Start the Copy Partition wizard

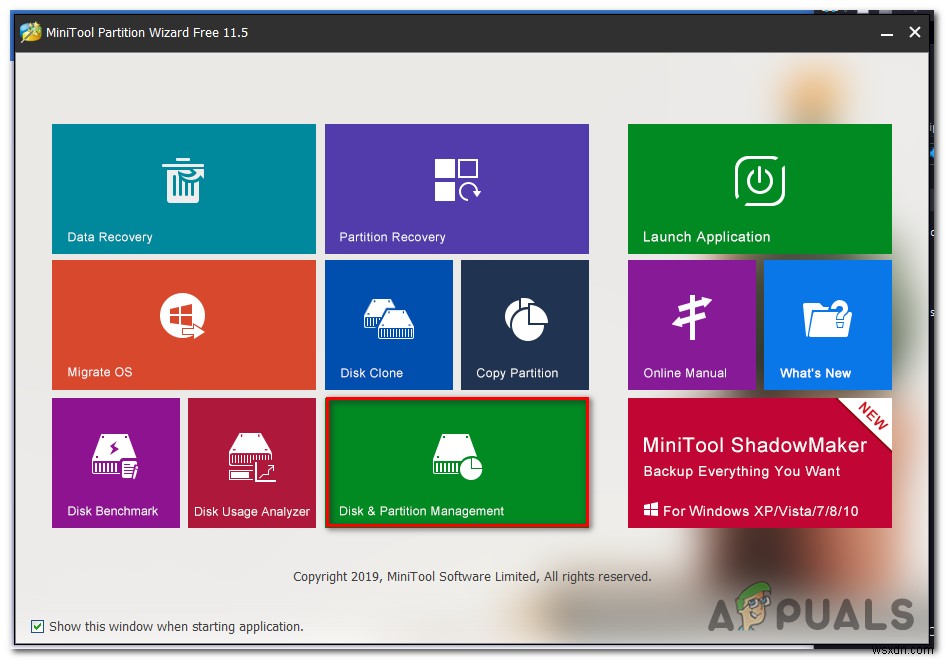tap(524, 324)
